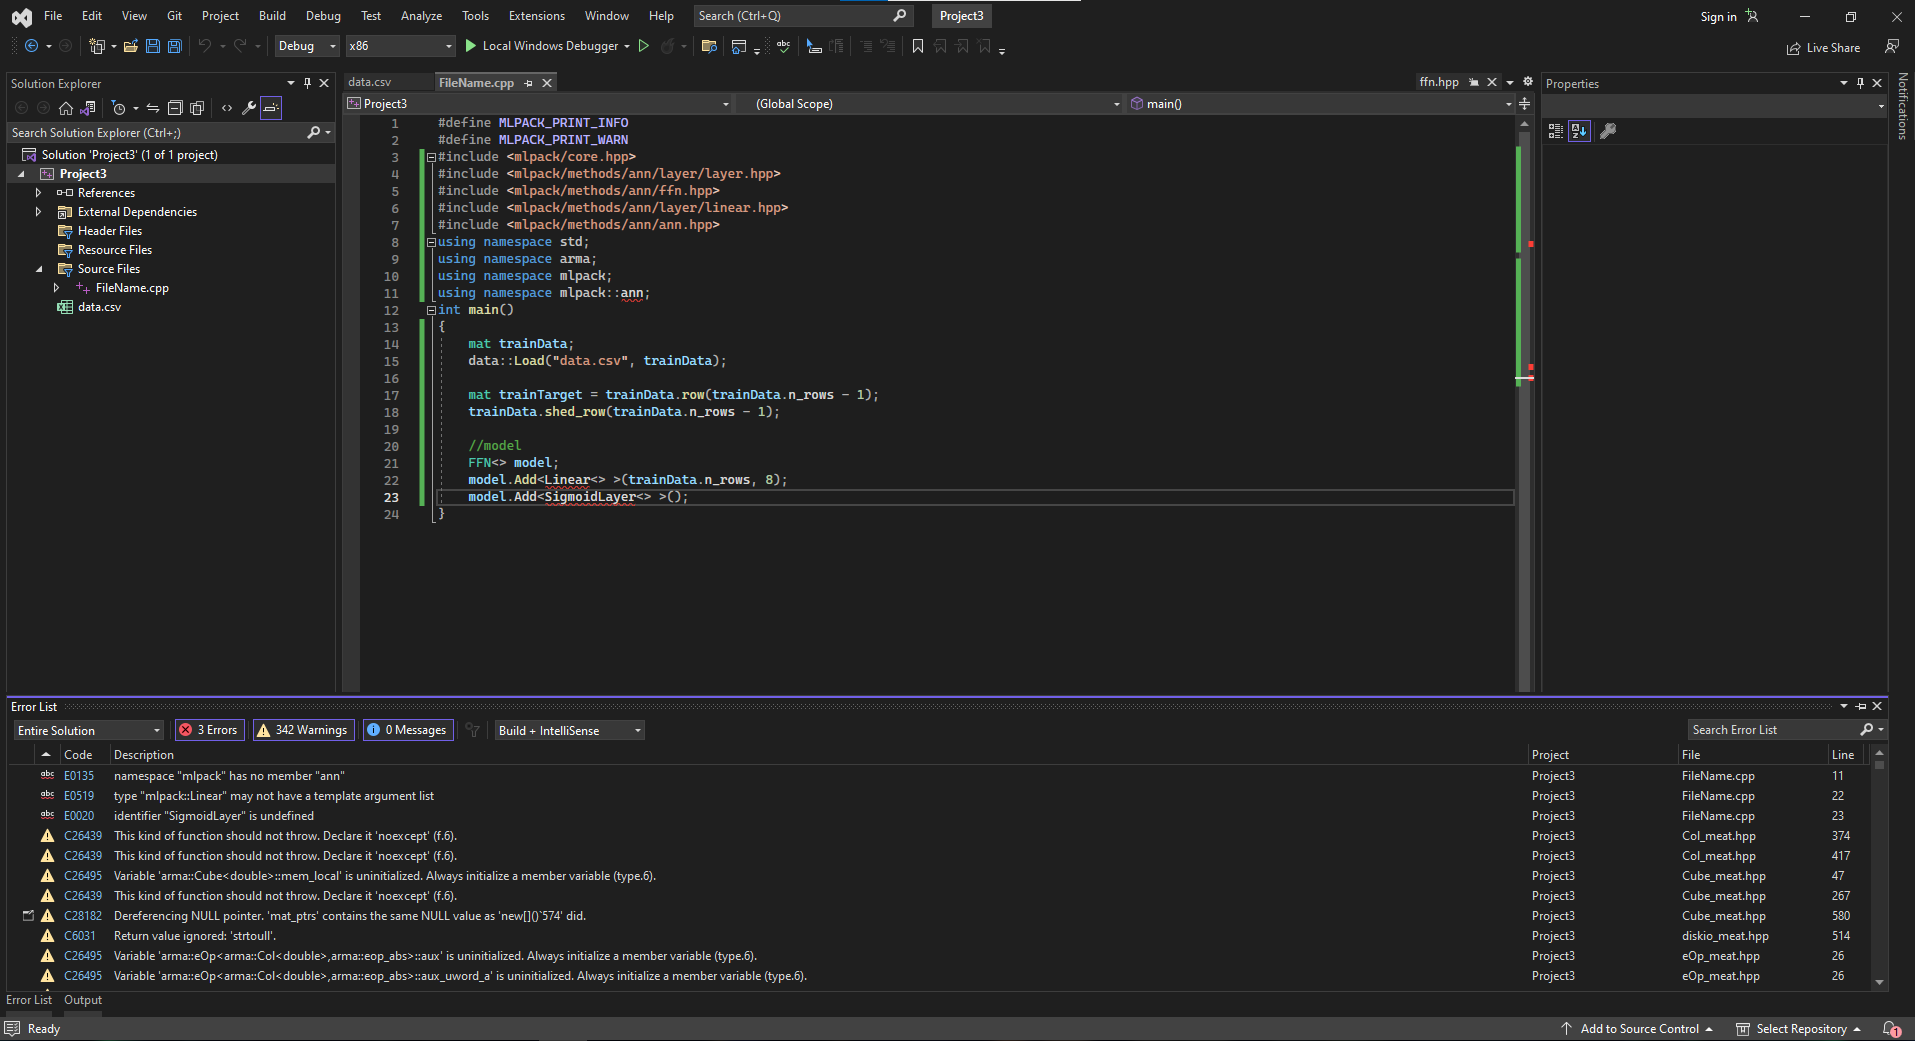
Task: Open the x86 platform dropdown
Action: (400, 46)
